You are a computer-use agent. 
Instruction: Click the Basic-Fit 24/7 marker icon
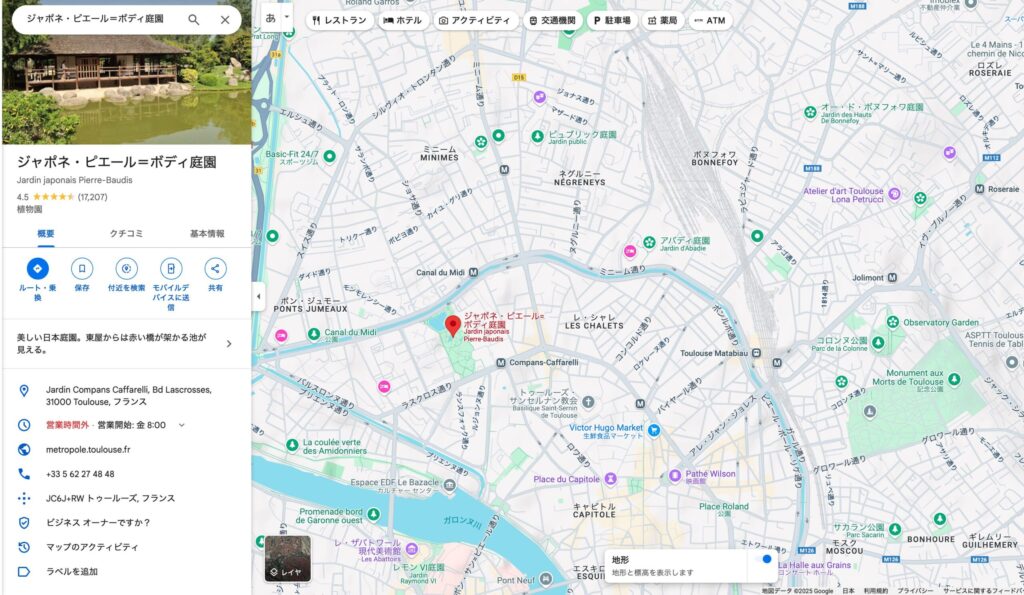point(330,155)
